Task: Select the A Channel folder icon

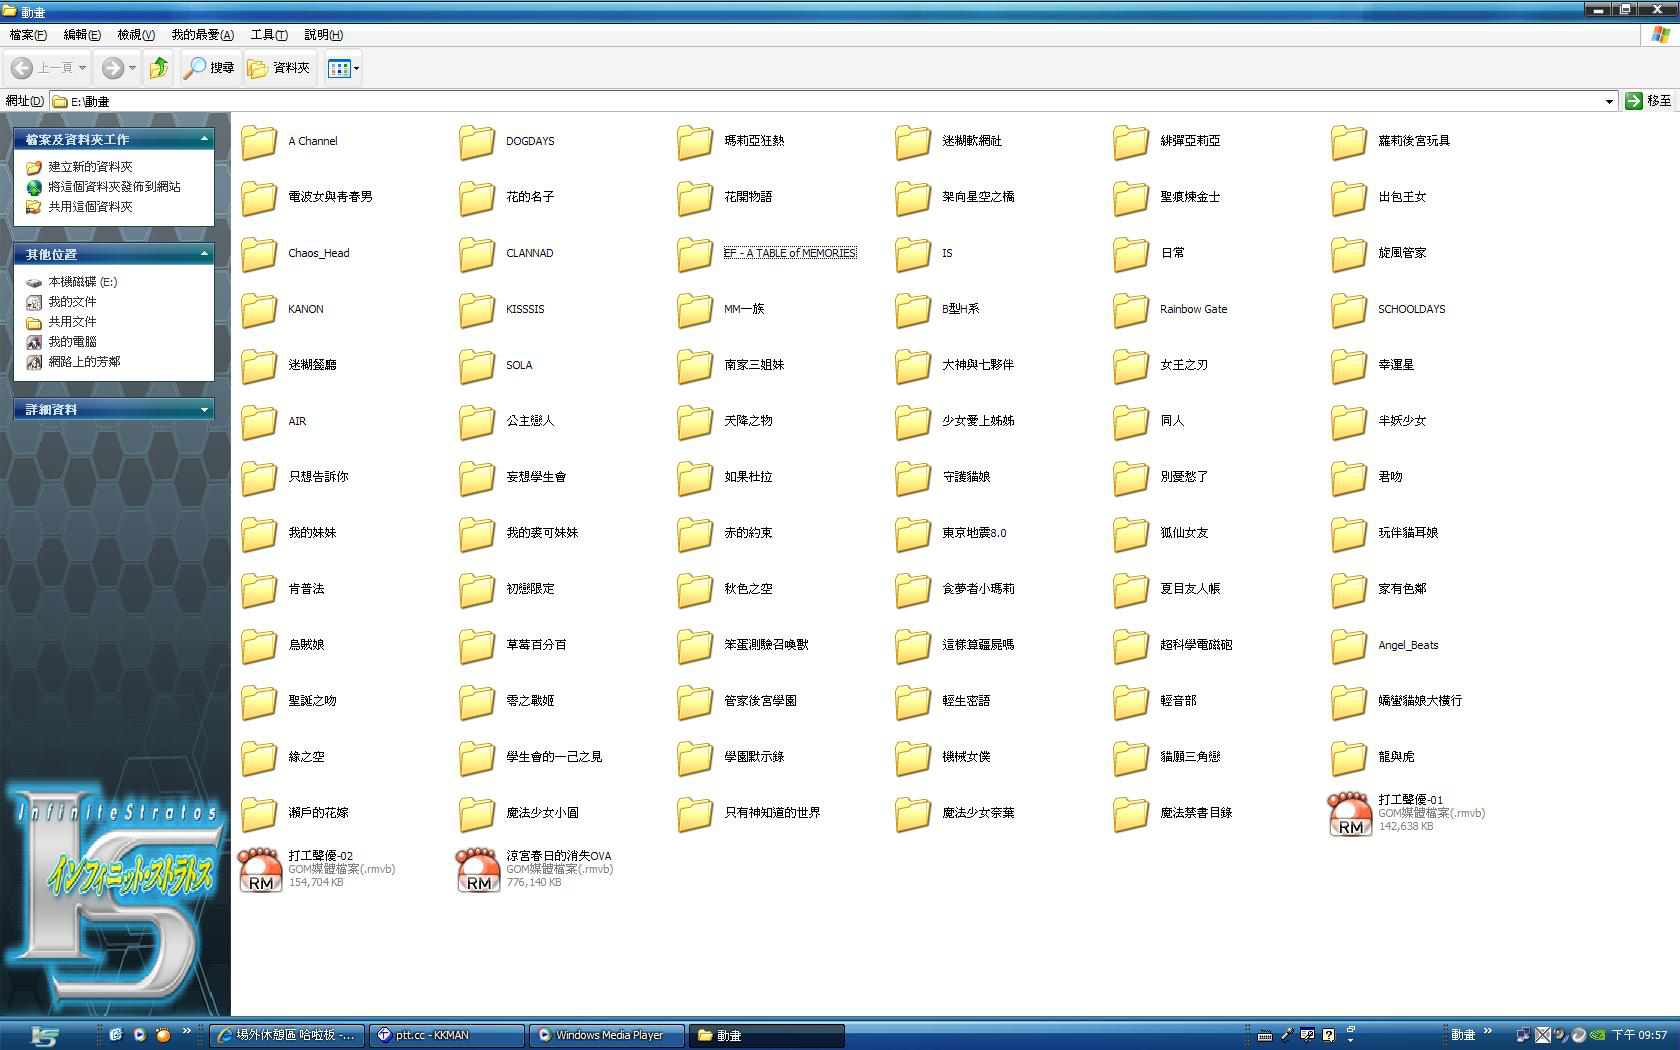Action: click(259, 142)
